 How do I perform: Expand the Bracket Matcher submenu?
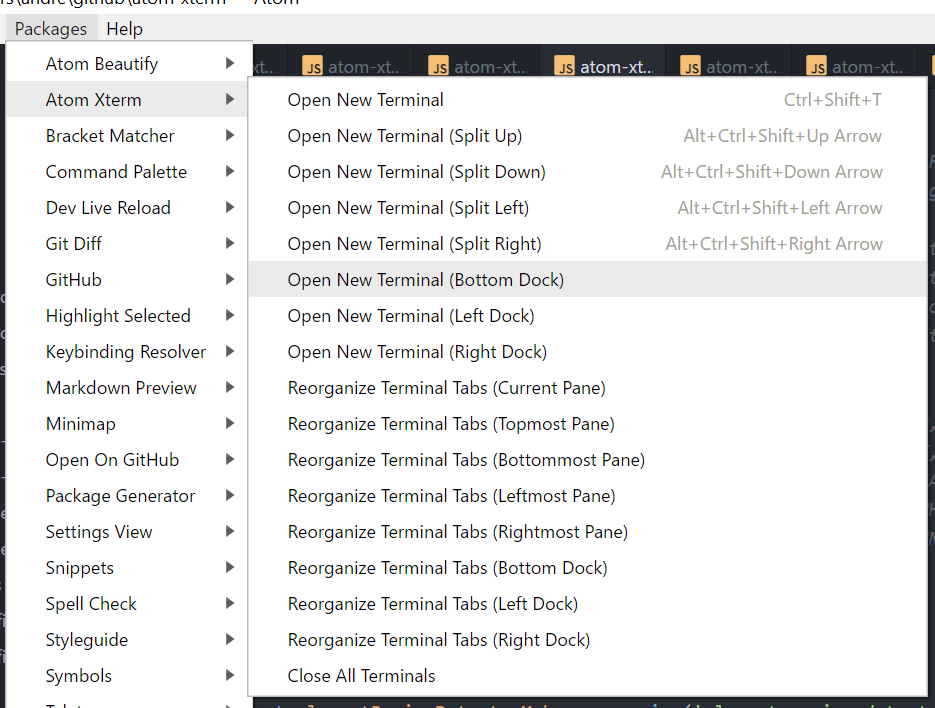126,136
